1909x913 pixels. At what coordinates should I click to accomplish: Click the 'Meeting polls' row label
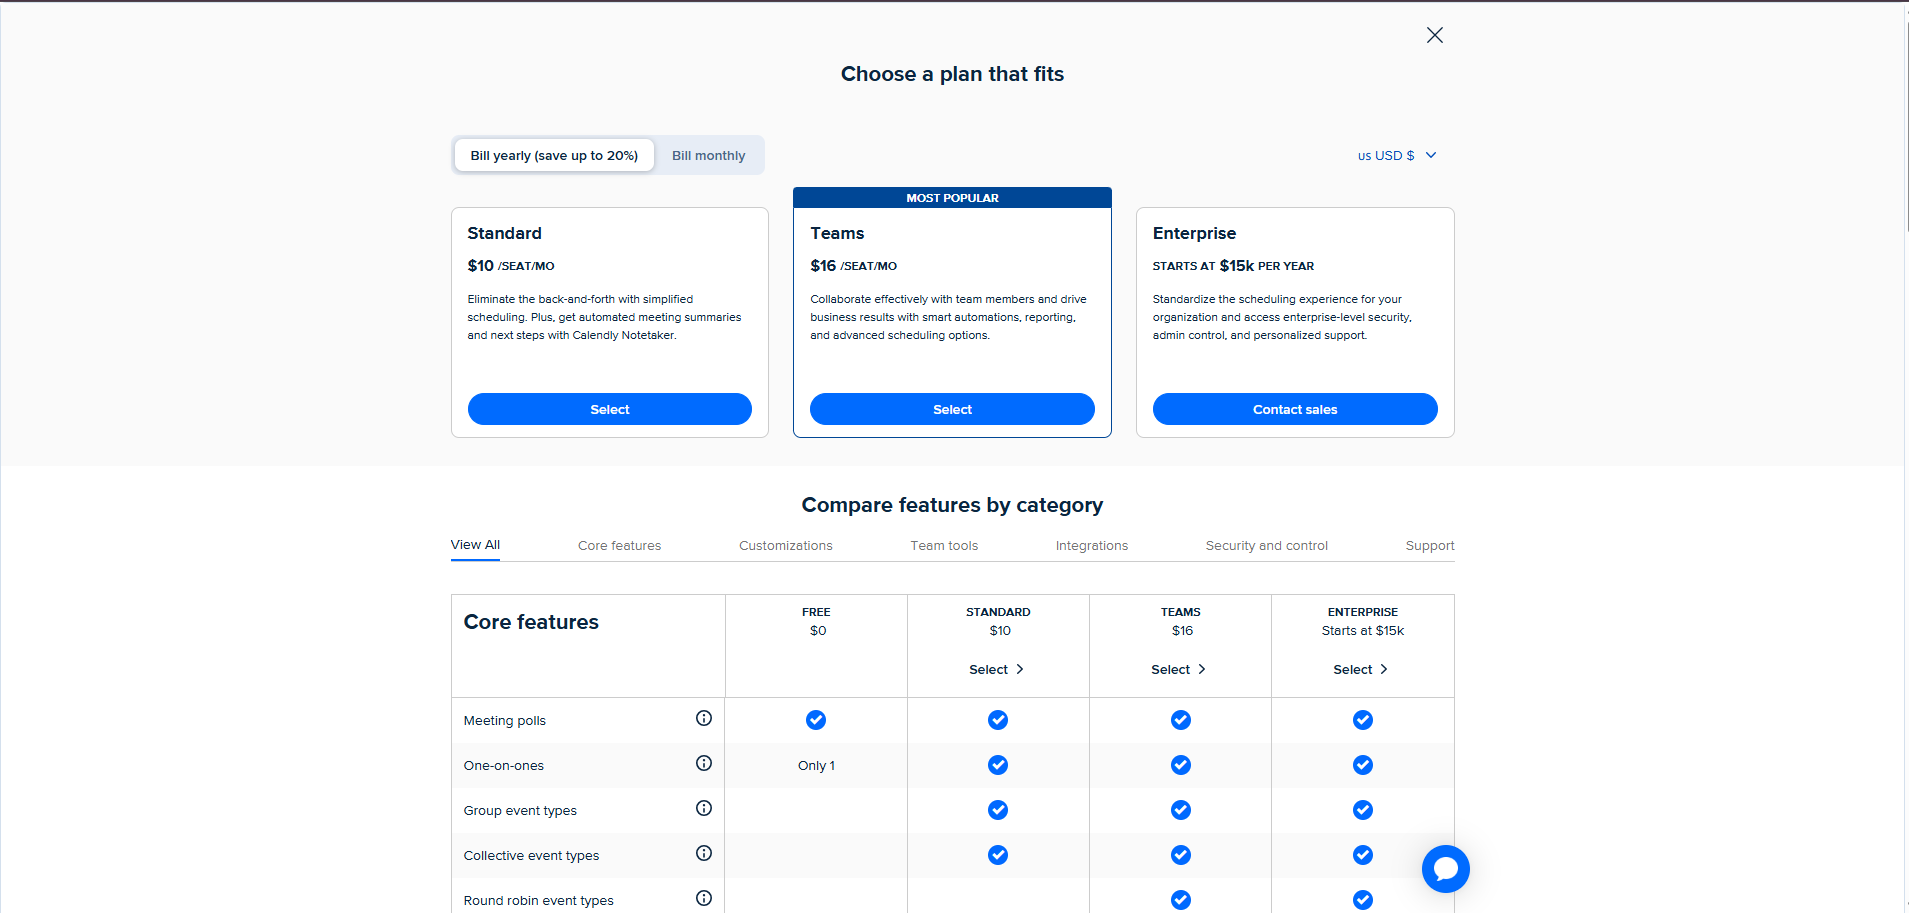[504, 720]
